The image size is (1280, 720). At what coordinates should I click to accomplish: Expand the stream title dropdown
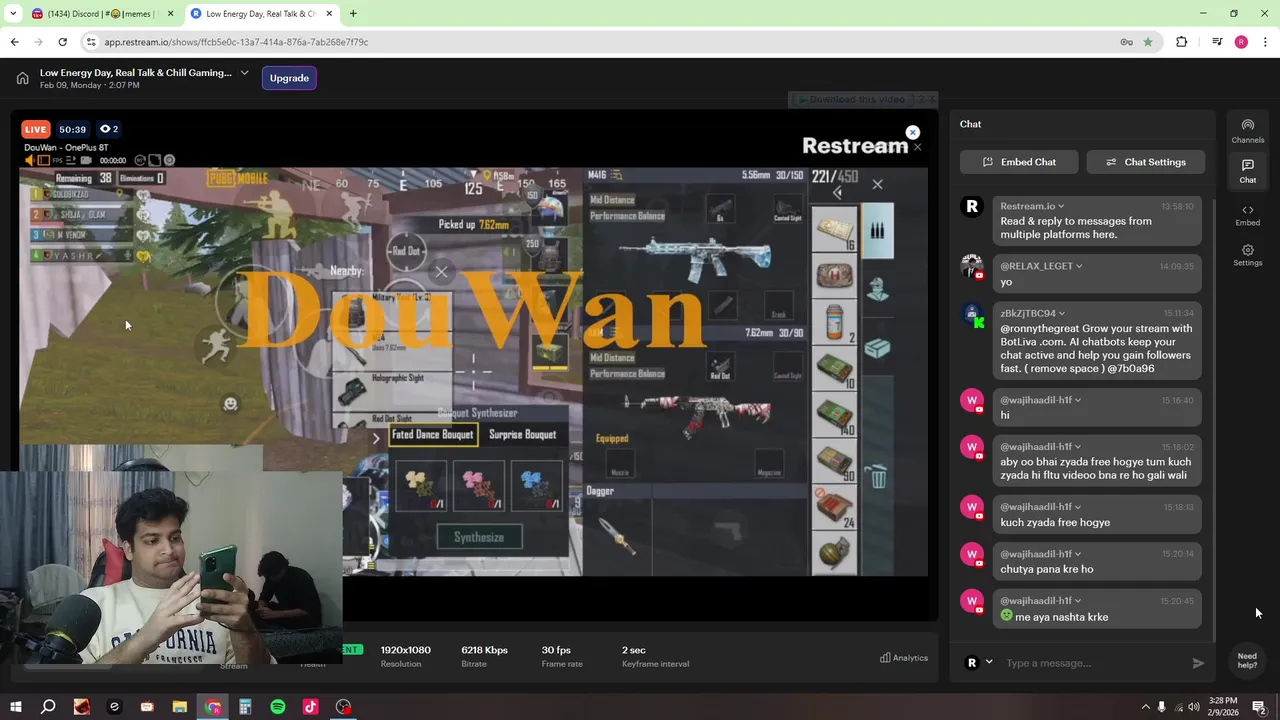(x=244, y=73)
